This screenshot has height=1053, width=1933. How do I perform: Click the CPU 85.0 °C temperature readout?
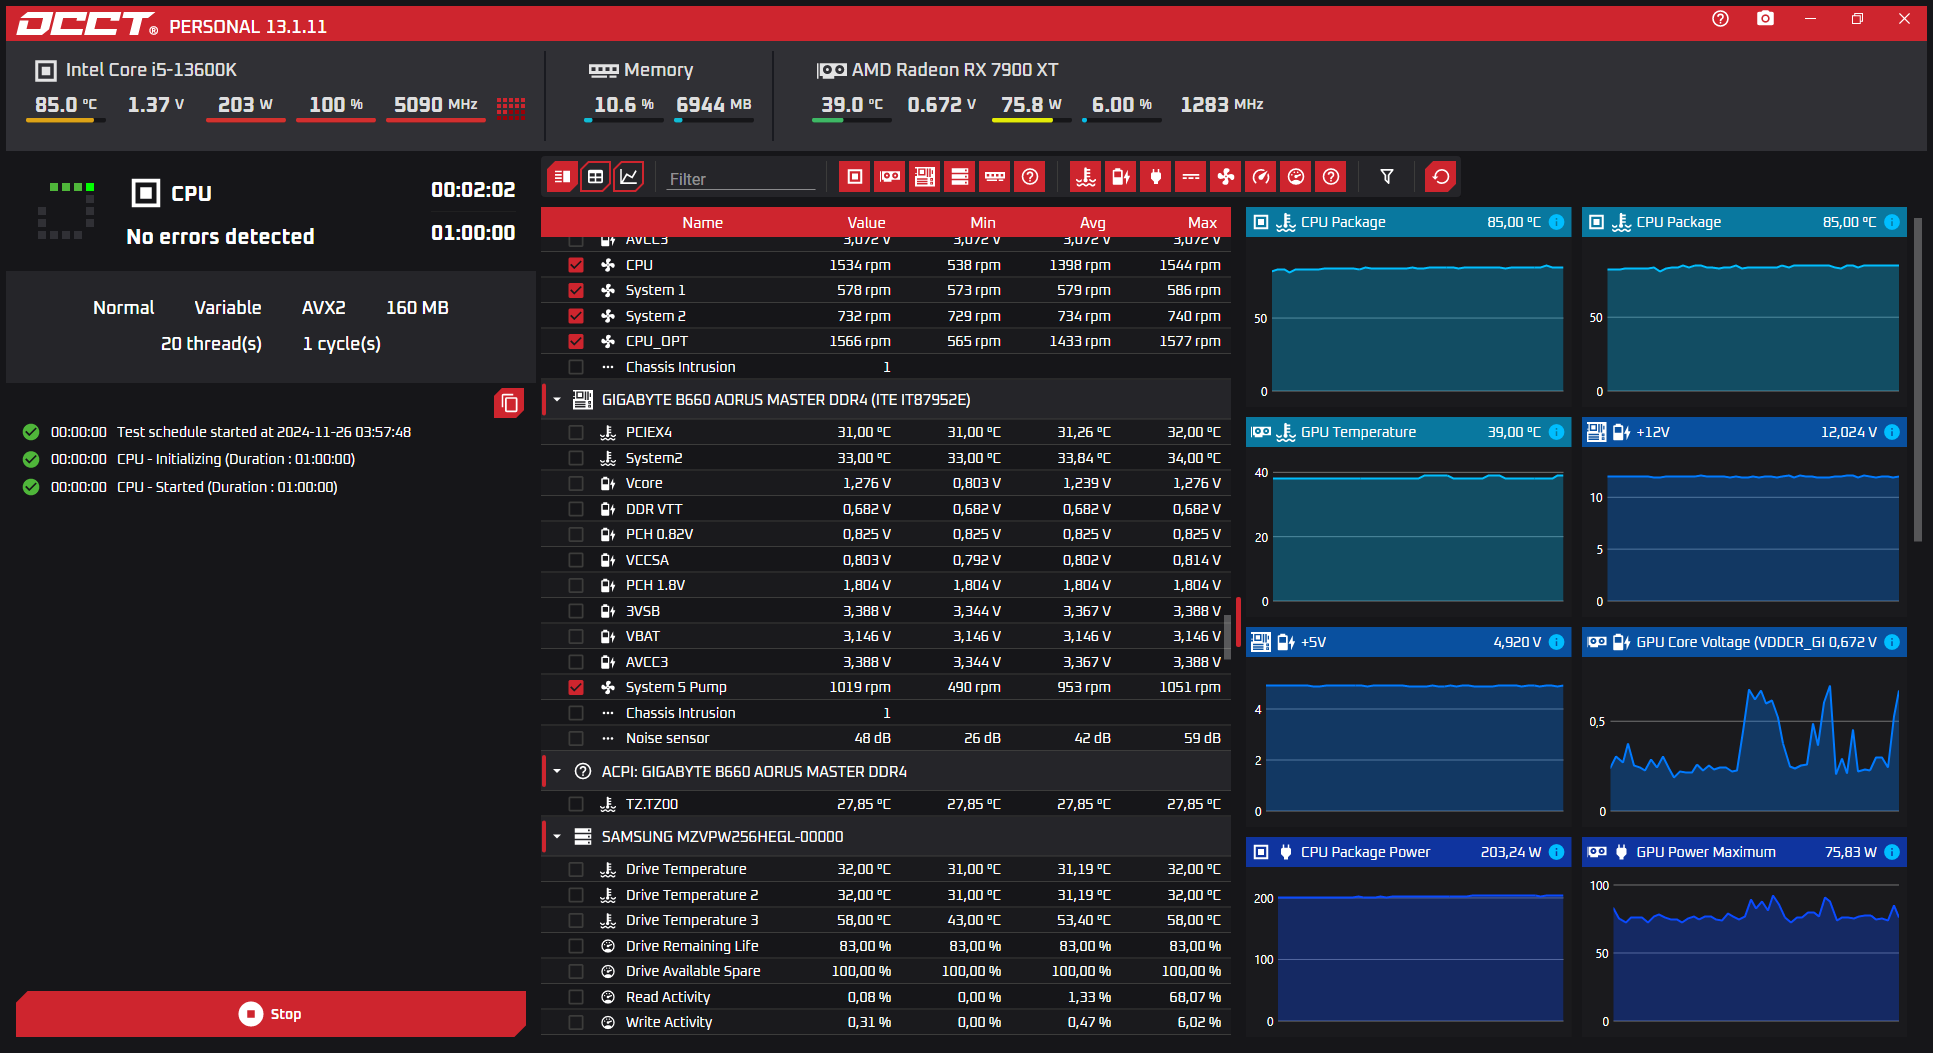(66, 105)
